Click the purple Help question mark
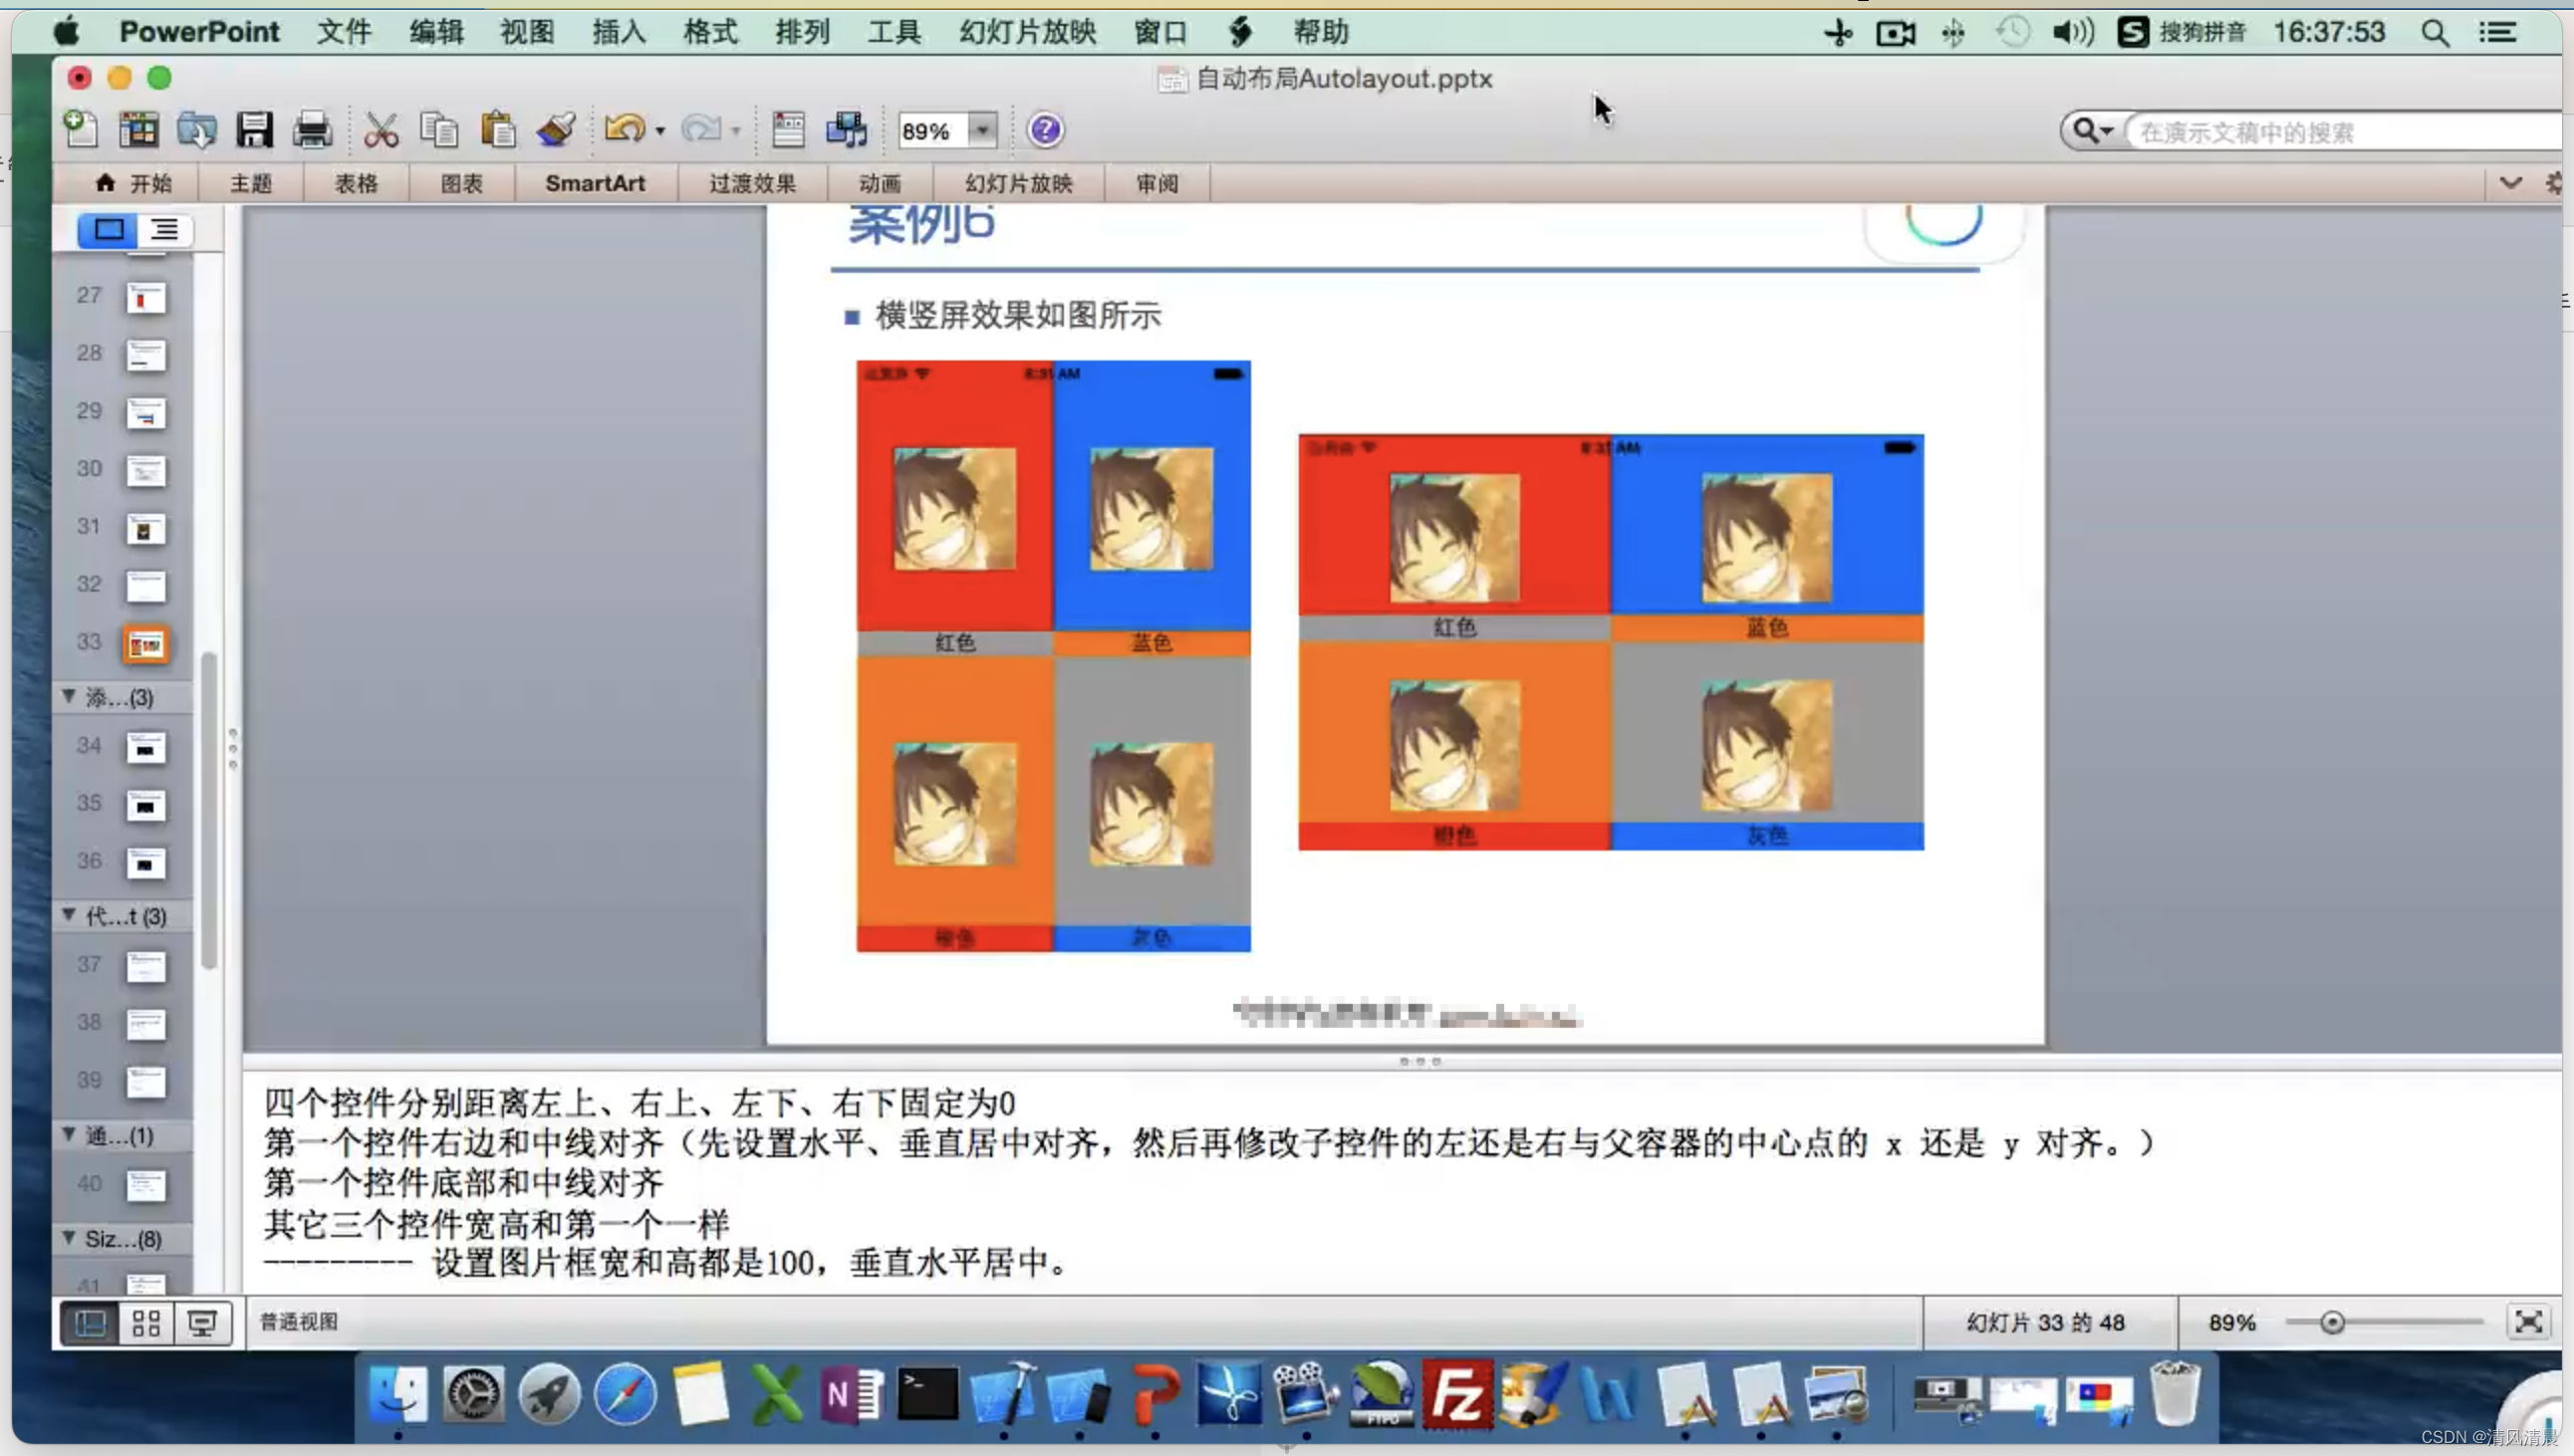The image size is (2574, 1456). coord(1045,130)
